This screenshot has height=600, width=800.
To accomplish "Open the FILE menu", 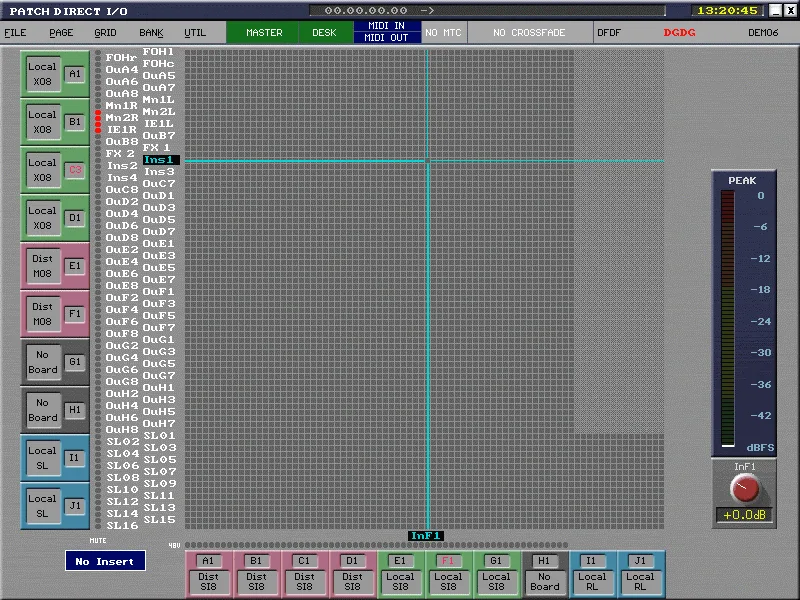I will pyautogui.click(x=15, y=33).
